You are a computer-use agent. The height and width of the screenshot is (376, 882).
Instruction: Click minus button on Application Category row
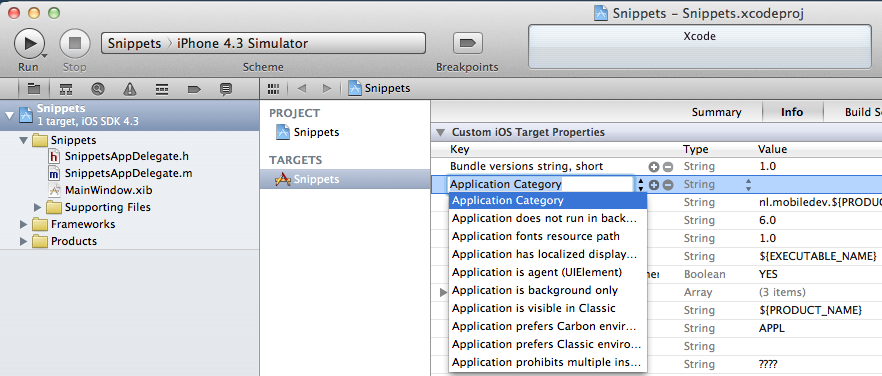pos(668,185)
